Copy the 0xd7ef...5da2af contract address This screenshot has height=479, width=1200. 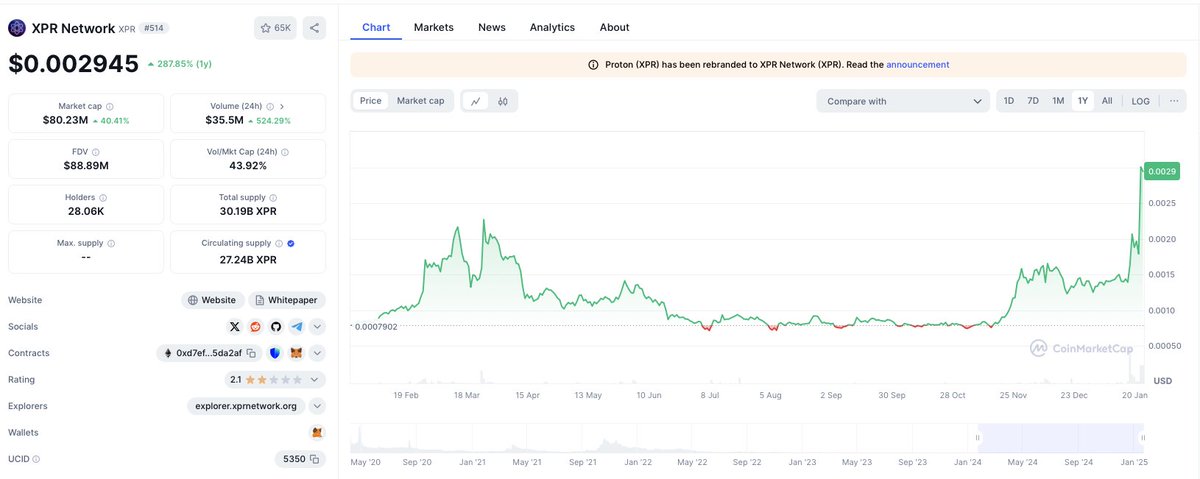pyautogui.click(x=252, y=353)
